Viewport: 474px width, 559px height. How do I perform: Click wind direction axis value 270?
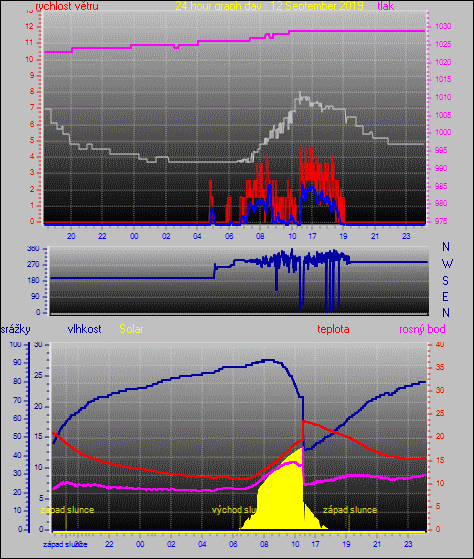click(33, 265)
